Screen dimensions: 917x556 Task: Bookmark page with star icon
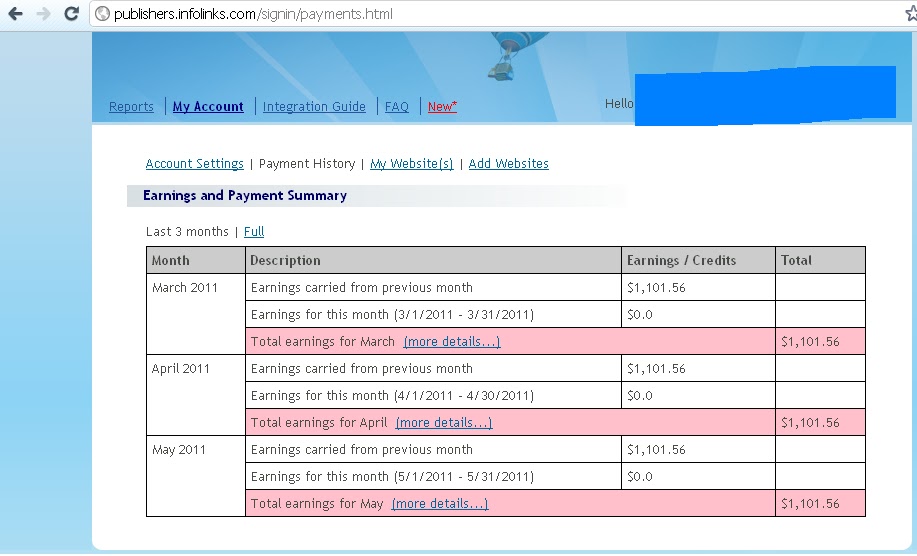pos(911,13)
